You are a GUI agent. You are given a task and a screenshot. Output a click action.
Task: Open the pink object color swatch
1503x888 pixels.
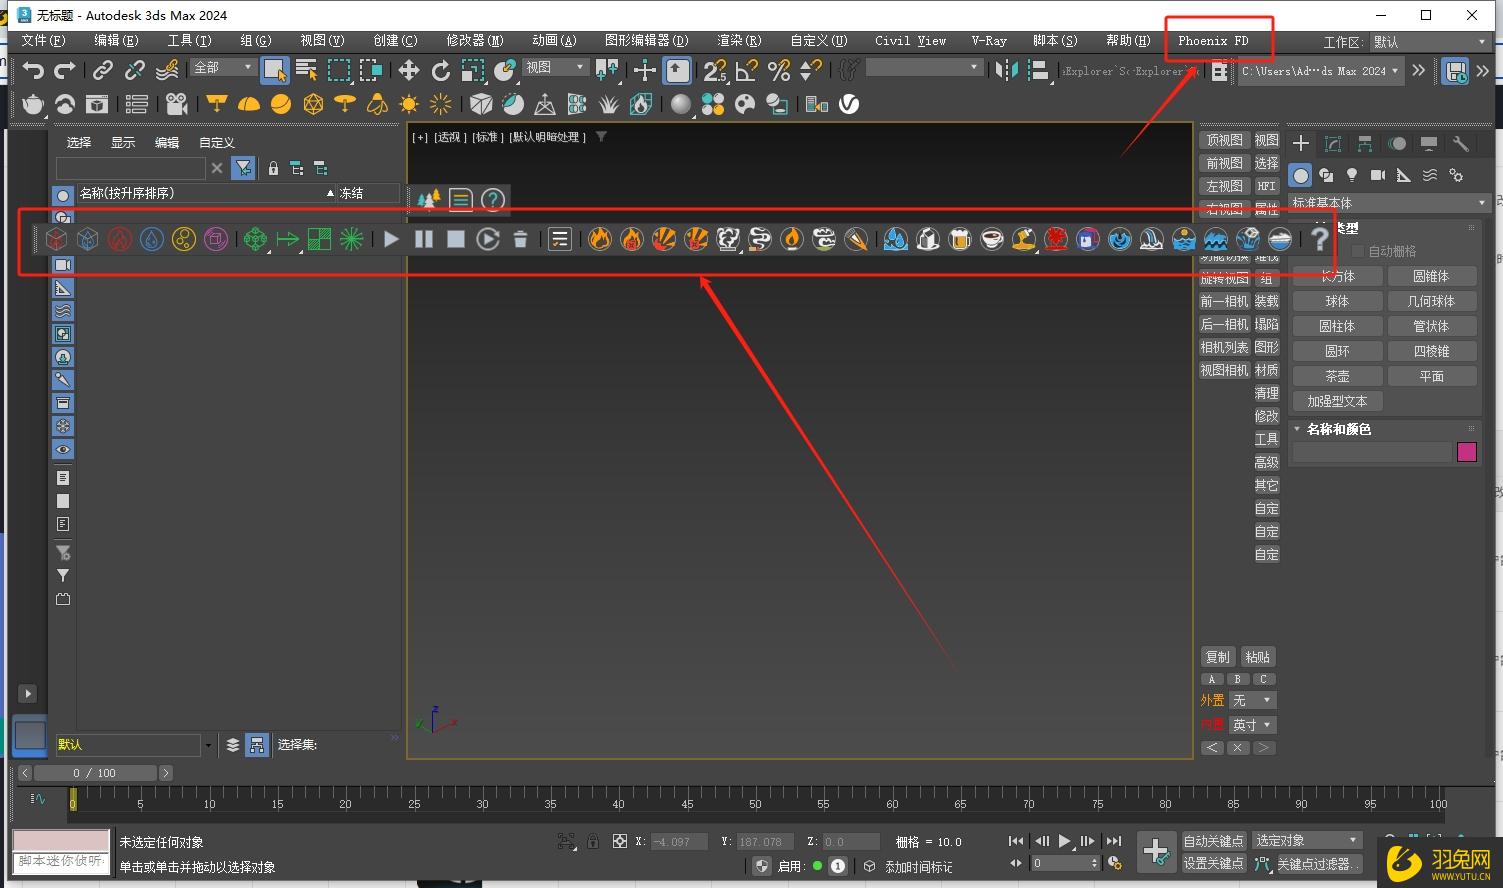pyautogui.click(x=1467, y=452)
